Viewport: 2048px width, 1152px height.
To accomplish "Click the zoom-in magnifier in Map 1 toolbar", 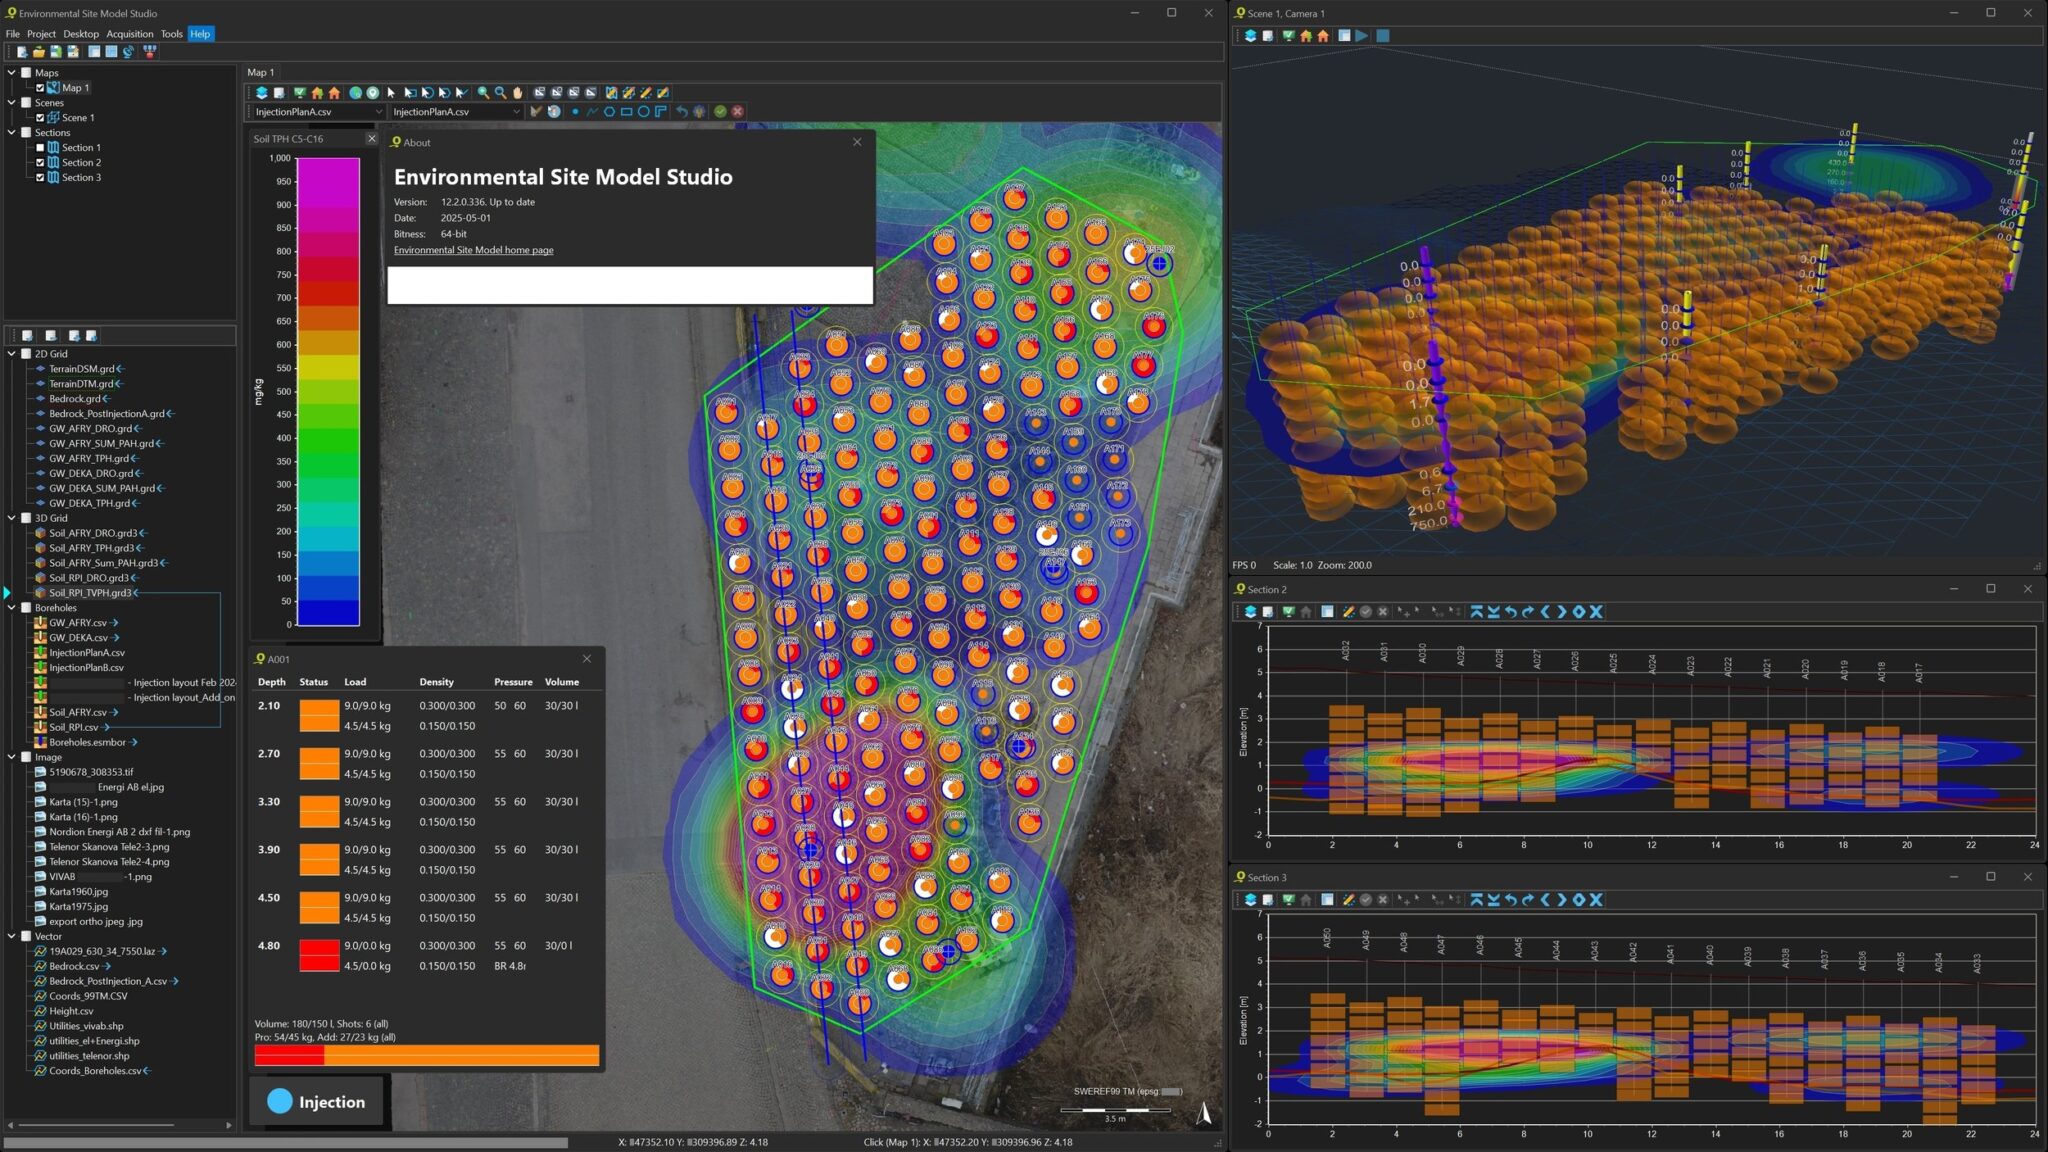I will pyautogui.click(x=483, y=93).
